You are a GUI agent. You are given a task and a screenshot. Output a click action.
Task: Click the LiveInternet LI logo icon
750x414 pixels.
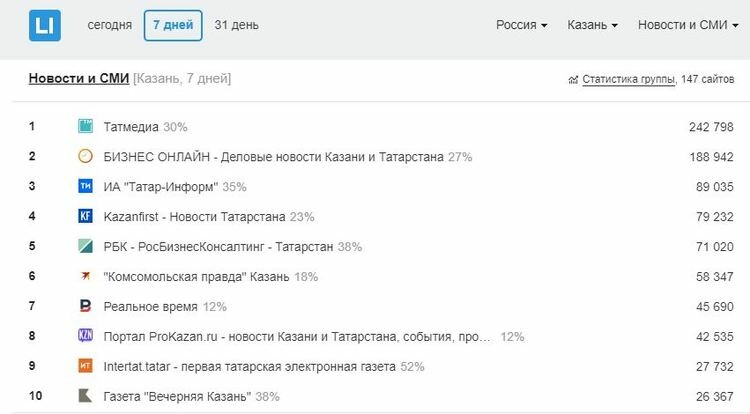pos(44,25)
